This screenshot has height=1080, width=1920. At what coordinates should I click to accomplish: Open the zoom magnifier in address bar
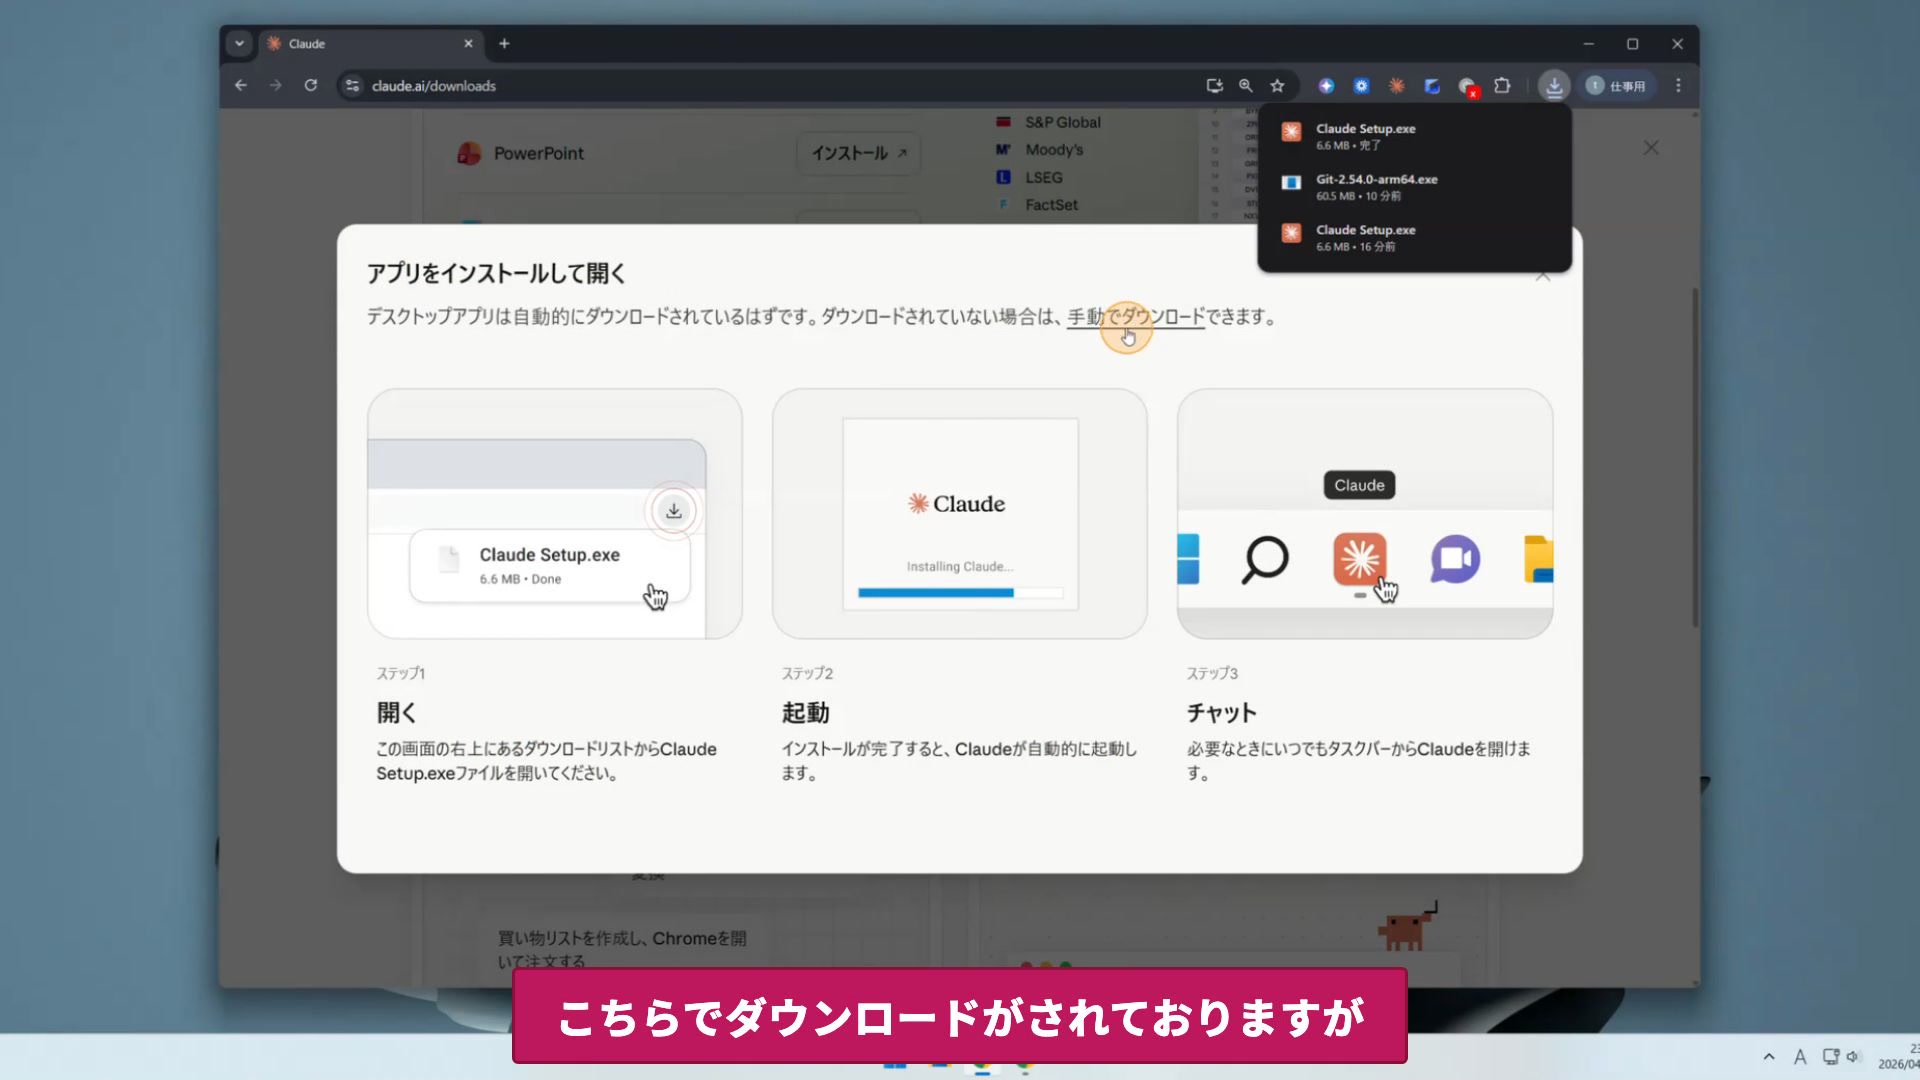coord(1246,86)
